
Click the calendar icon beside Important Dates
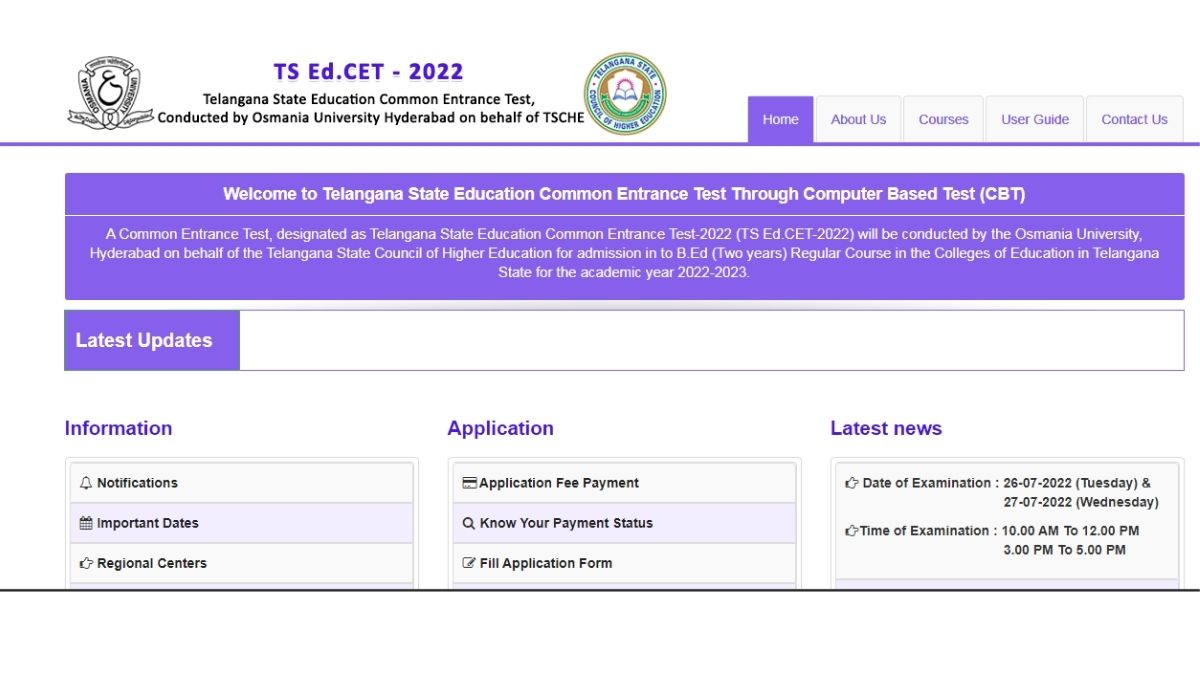click(x=86, y=523)
